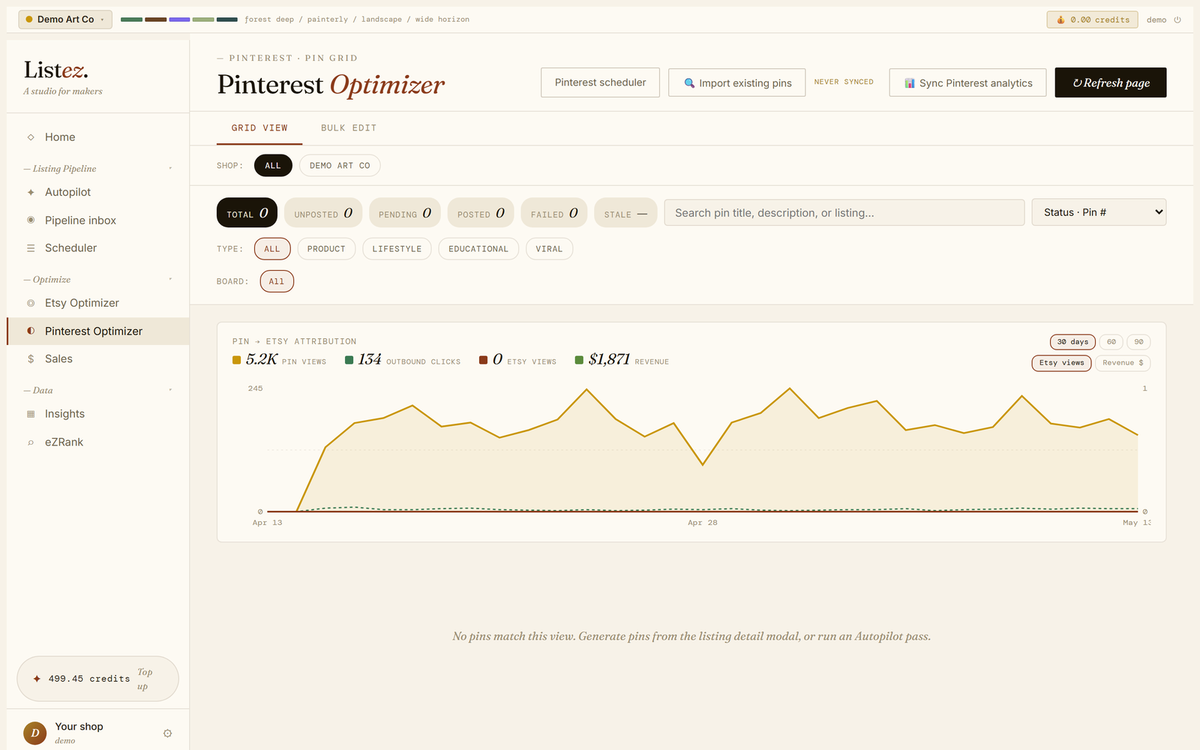Collapse the Optimize section

tap(97, 280)
